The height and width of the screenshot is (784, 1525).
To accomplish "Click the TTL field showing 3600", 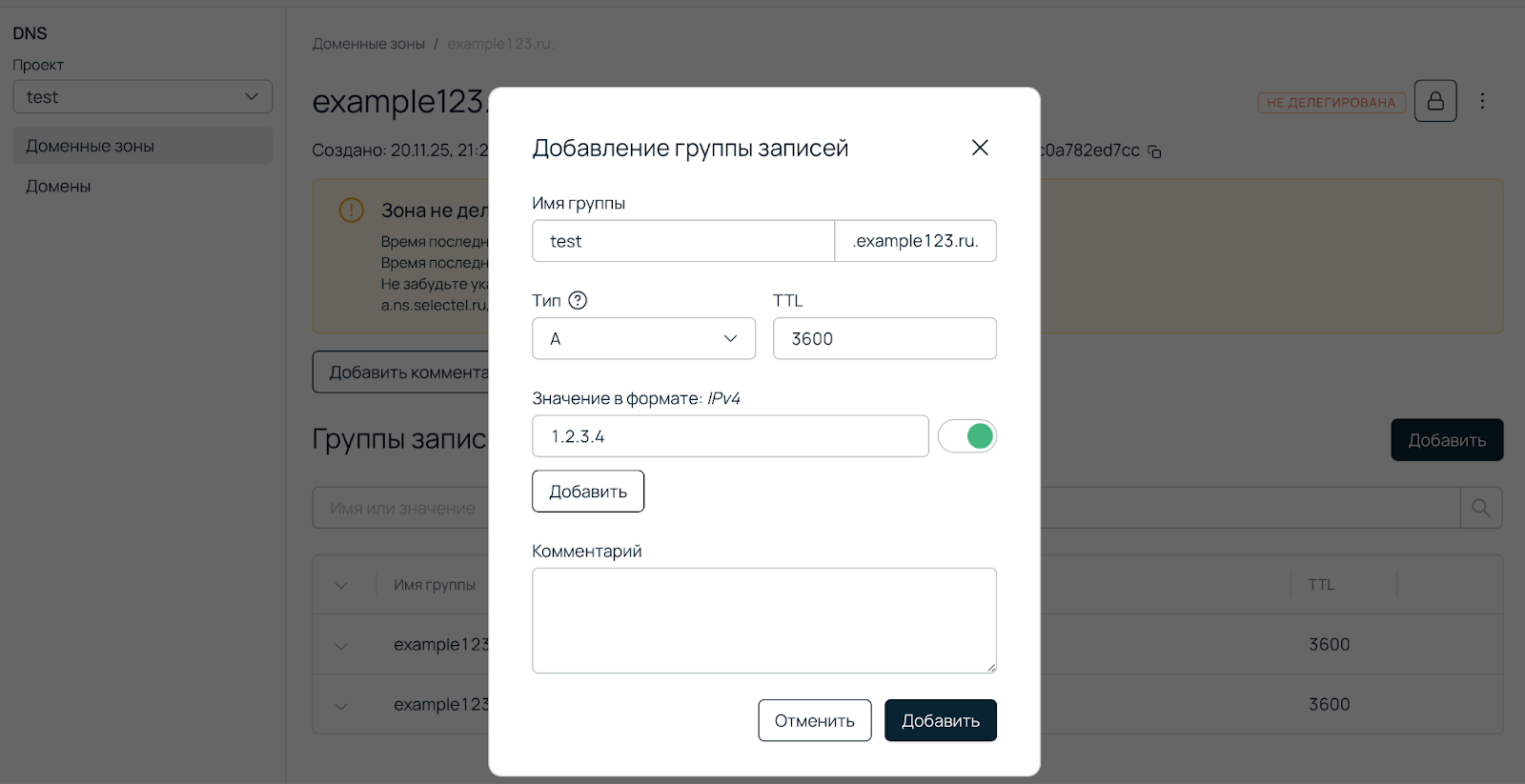I will [x=884, y=338].
